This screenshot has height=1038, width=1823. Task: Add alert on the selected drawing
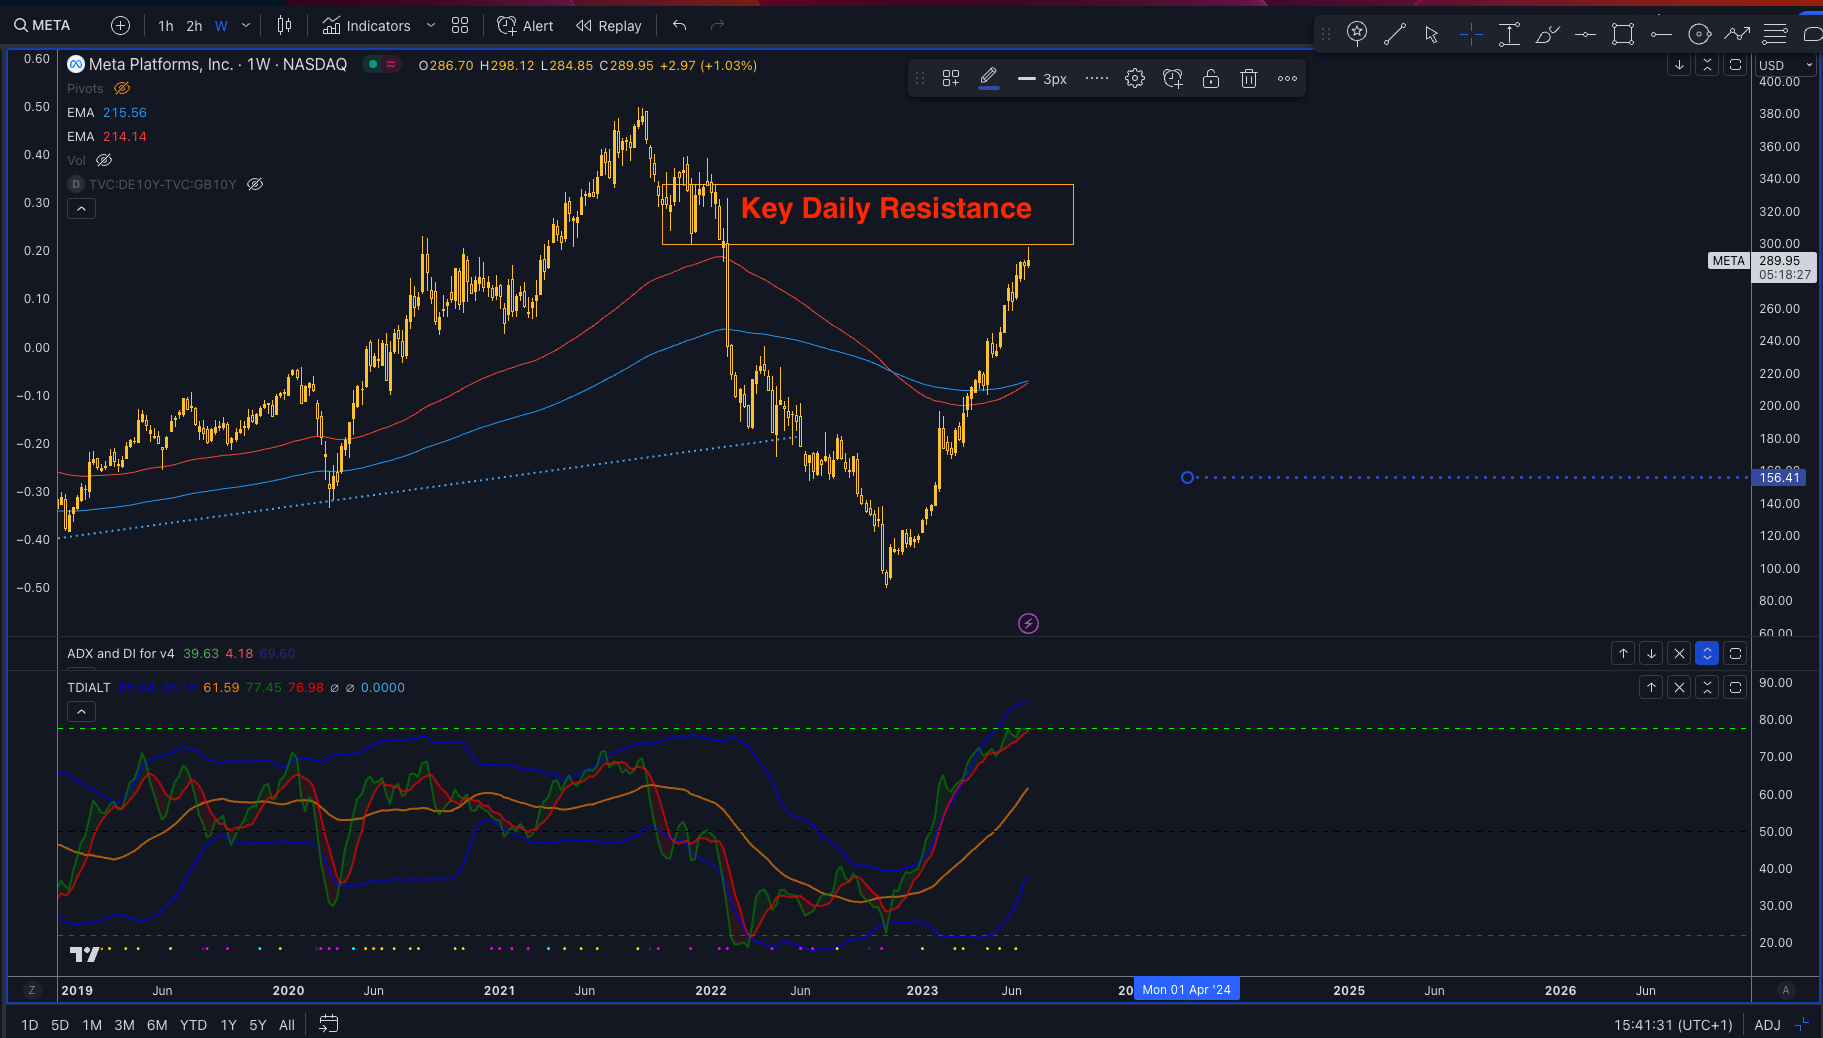click(x=1173, y=78)
